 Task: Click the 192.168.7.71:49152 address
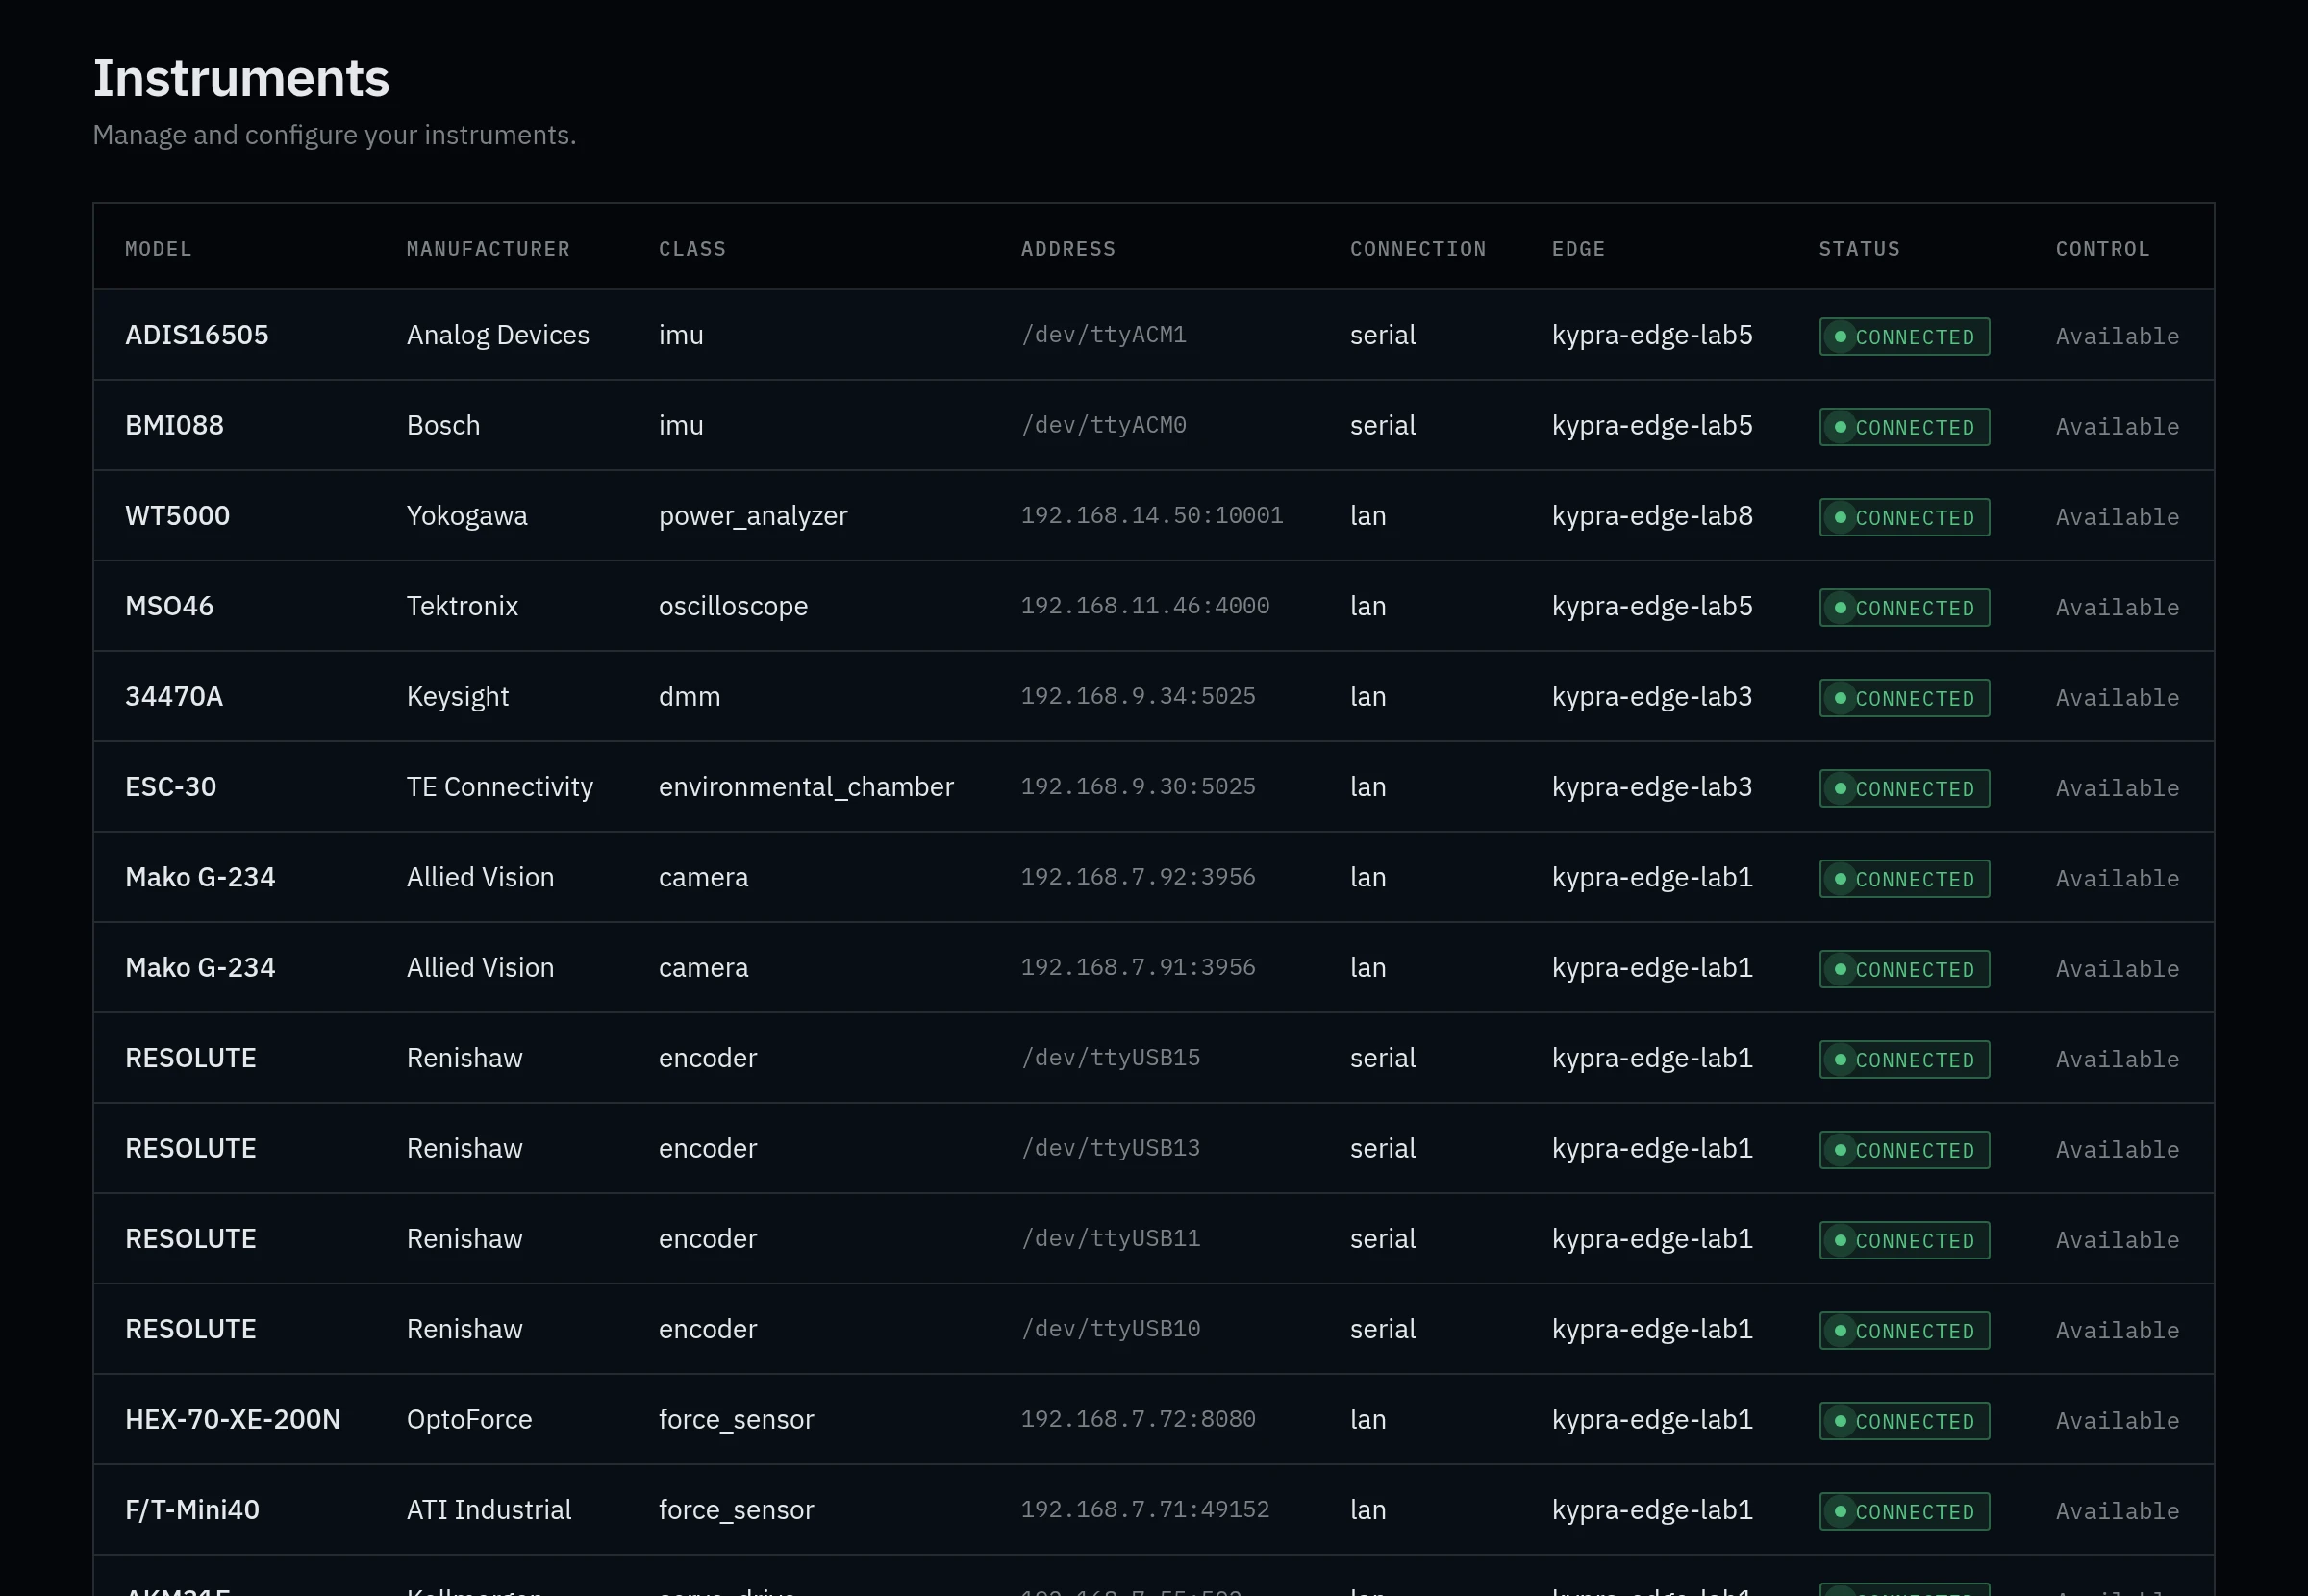1144,1510
